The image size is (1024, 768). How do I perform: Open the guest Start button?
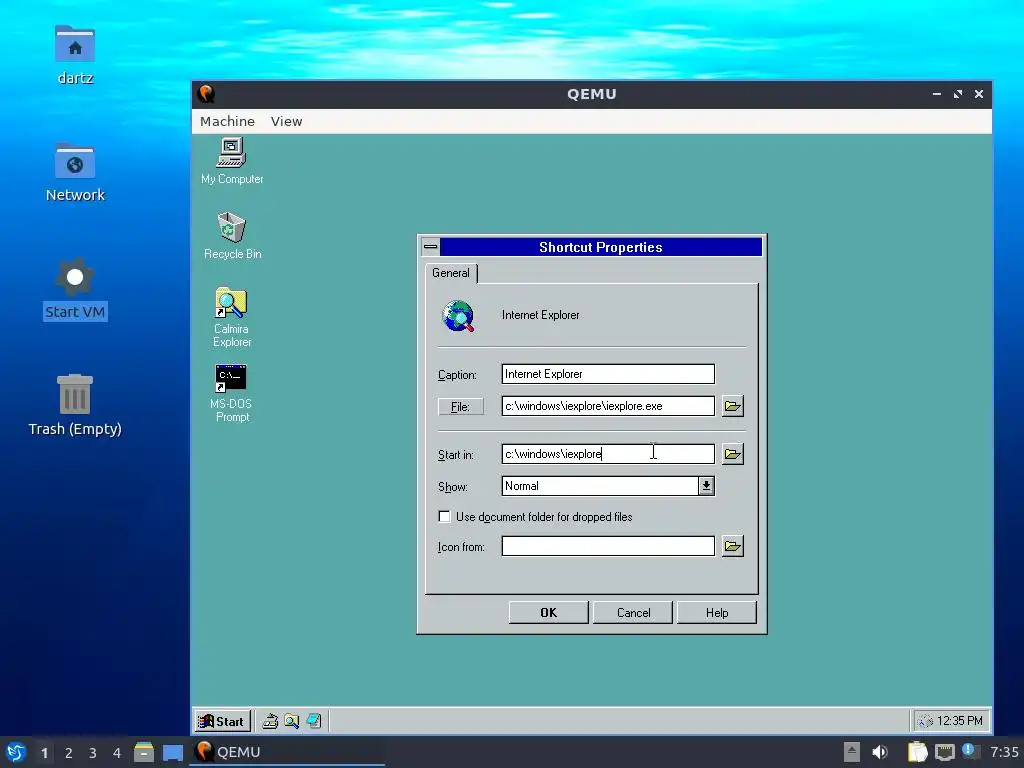(x=222, y=721)
